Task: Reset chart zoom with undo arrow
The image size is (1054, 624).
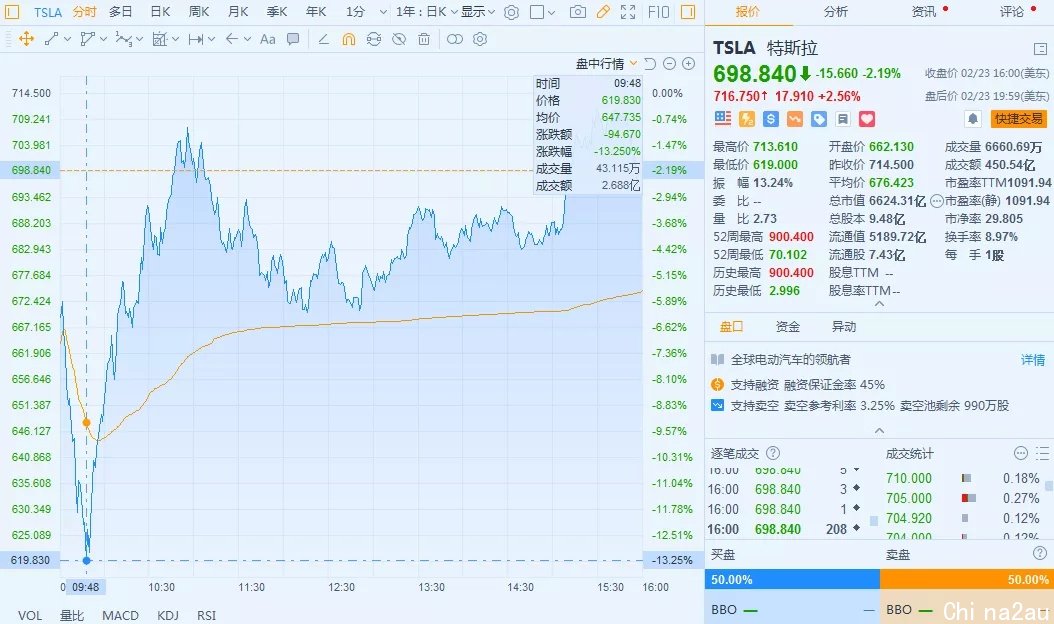Action: tap(649, 64)
